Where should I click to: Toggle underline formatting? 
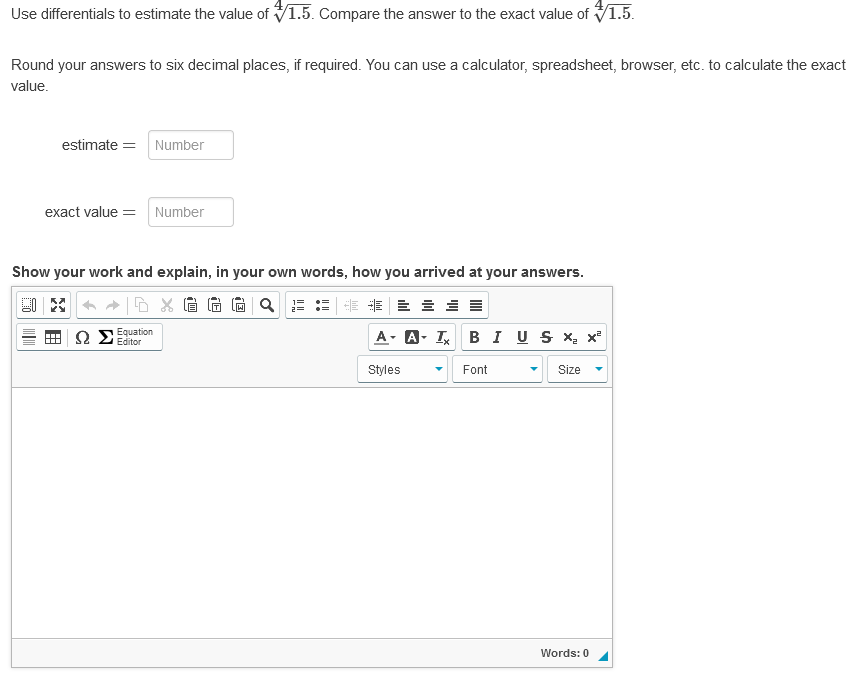522,337
